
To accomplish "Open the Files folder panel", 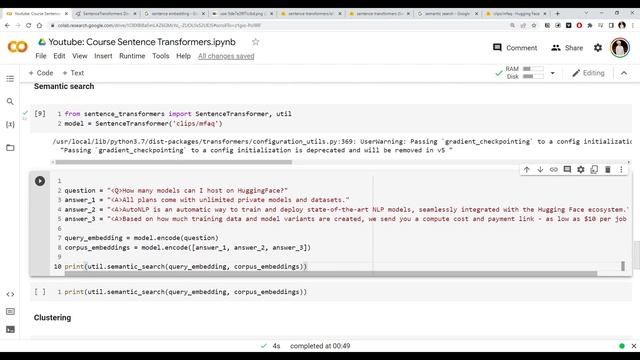I will tap(10, 147).
